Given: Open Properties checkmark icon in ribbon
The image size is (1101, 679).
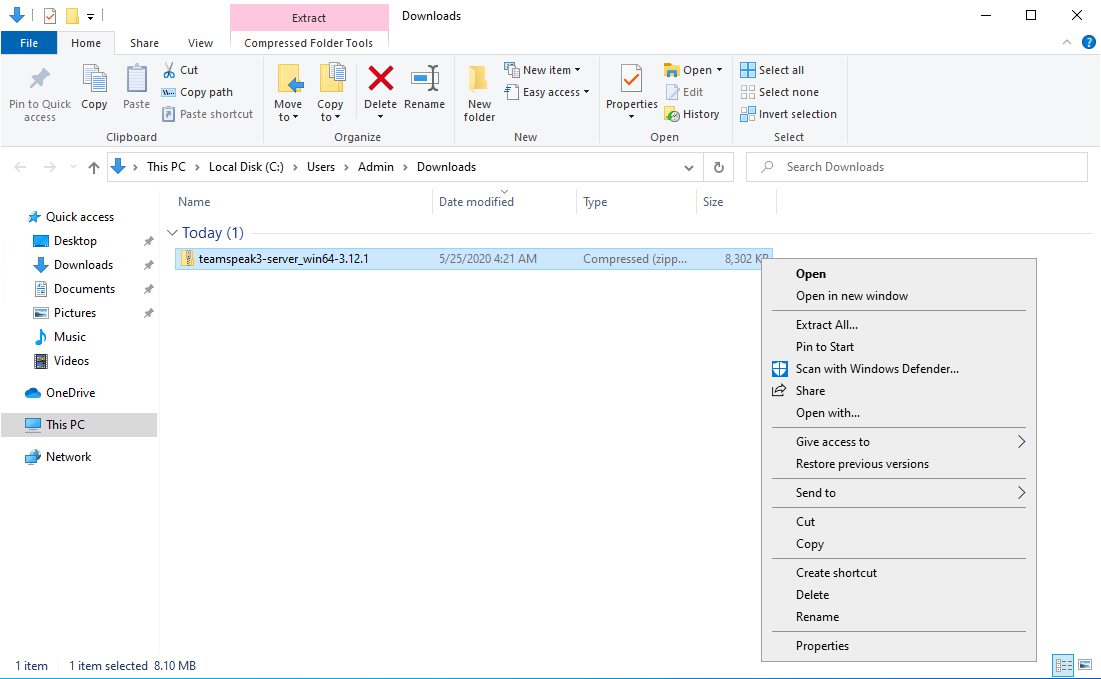Looking at the screenshot, I should click(x=631, y=79).
